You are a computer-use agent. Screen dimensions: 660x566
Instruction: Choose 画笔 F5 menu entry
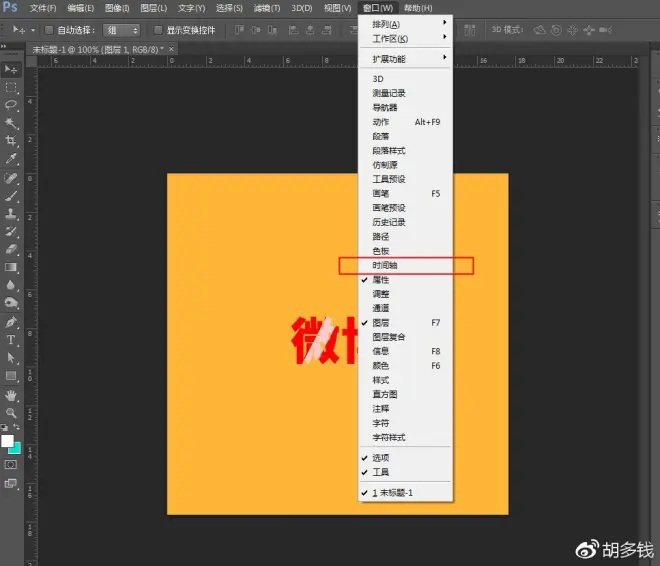[x=406, y=194]
